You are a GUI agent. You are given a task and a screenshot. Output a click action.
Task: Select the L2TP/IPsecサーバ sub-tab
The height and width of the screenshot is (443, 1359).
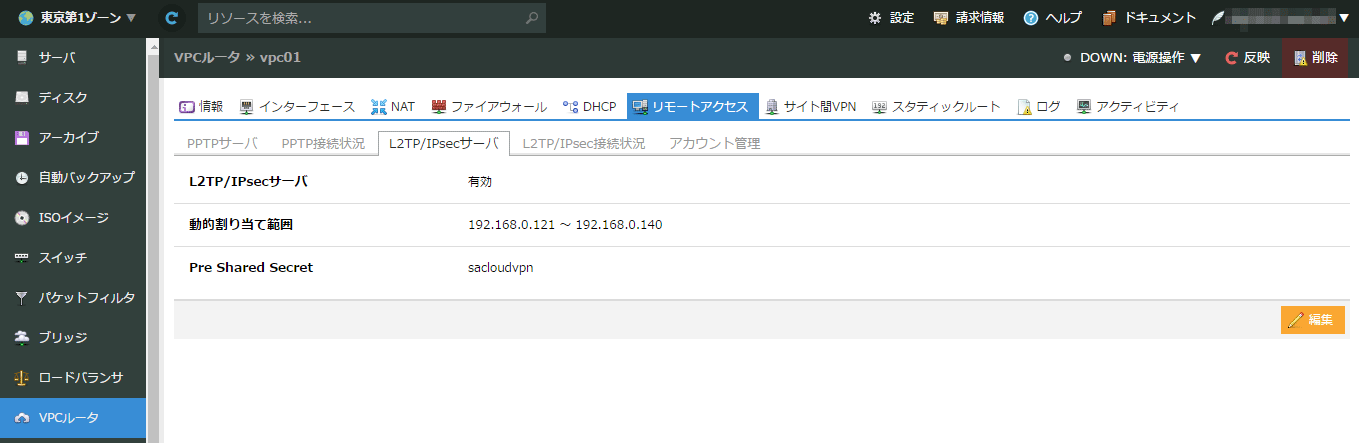(x=444, y=143)
